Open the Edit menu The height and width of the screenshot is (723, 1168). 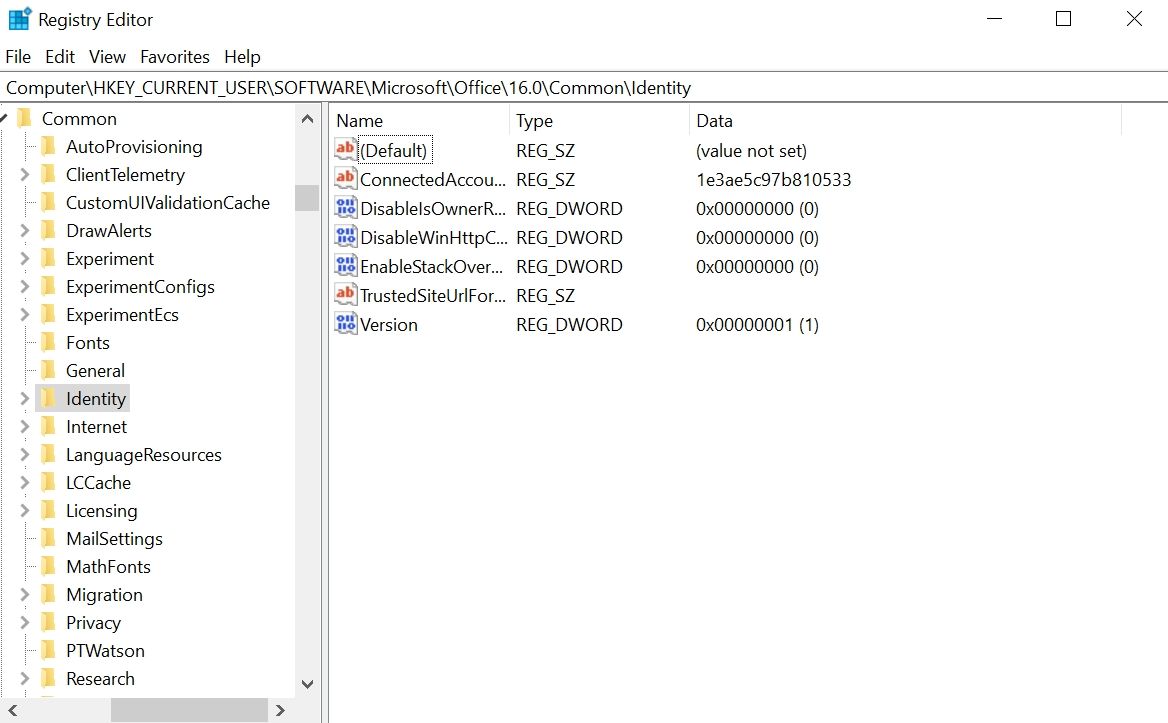pyautogui.click(x=59, y=57)
